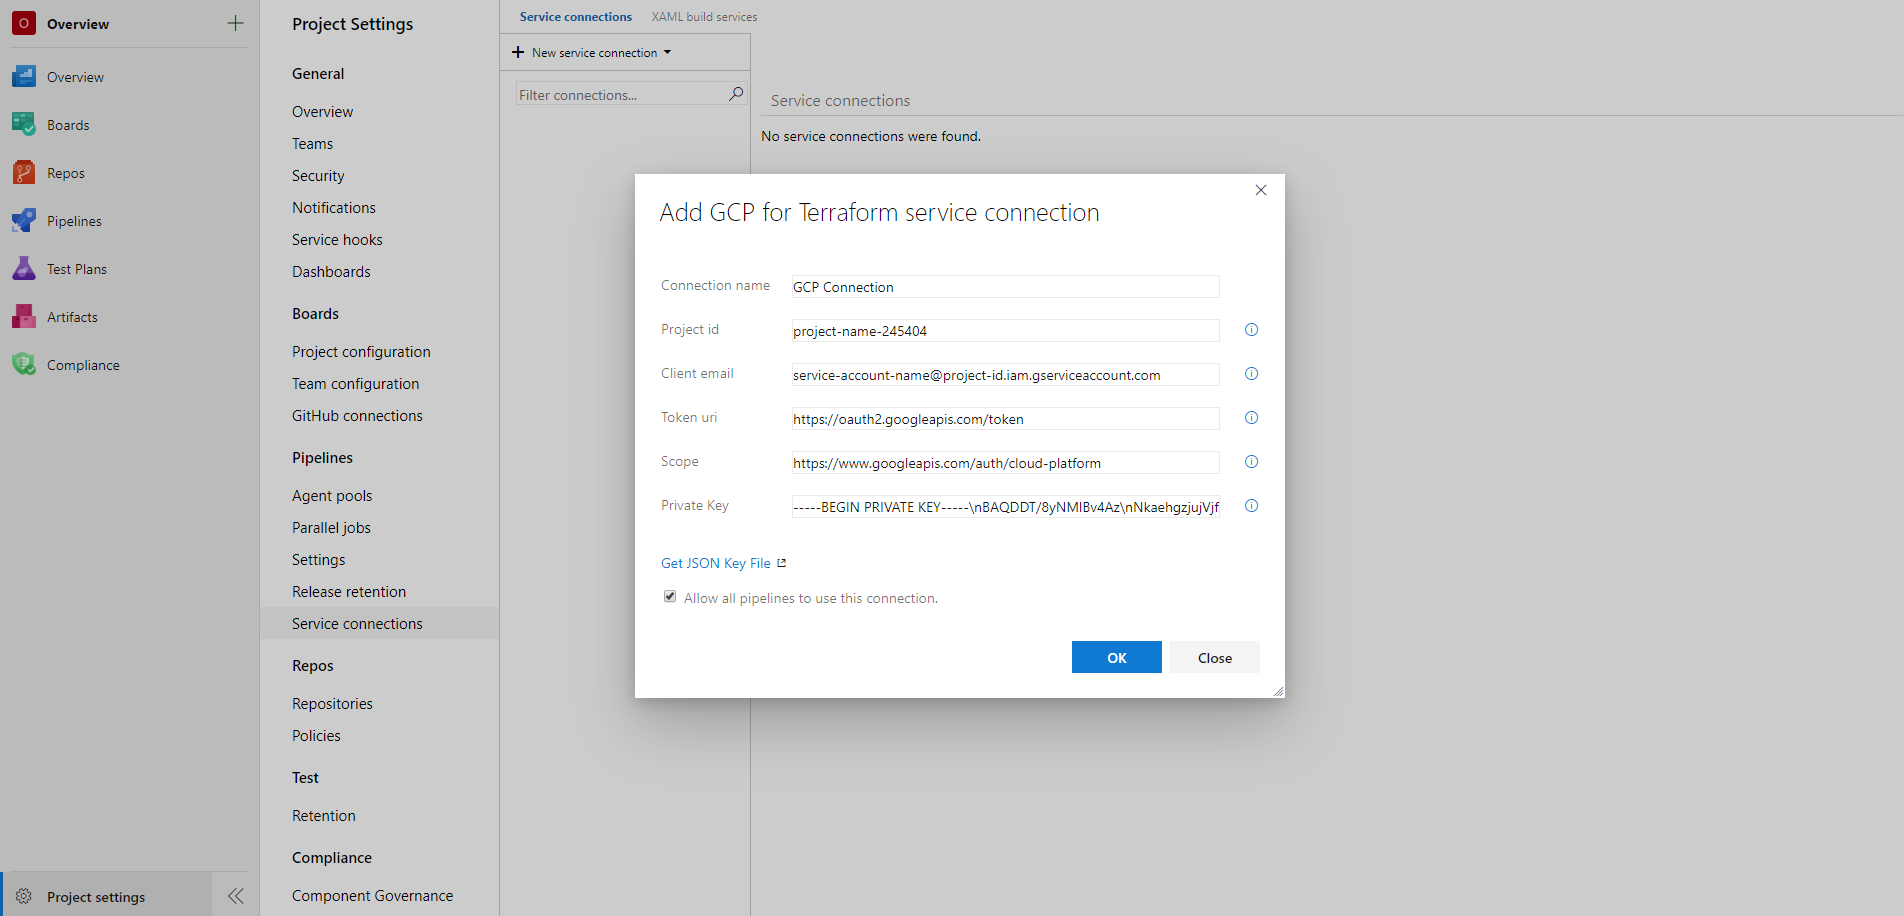This screenshot has width=1904, height=916.
Task: Show info tooltip for Scope field
Action: tap(1251, 461)
